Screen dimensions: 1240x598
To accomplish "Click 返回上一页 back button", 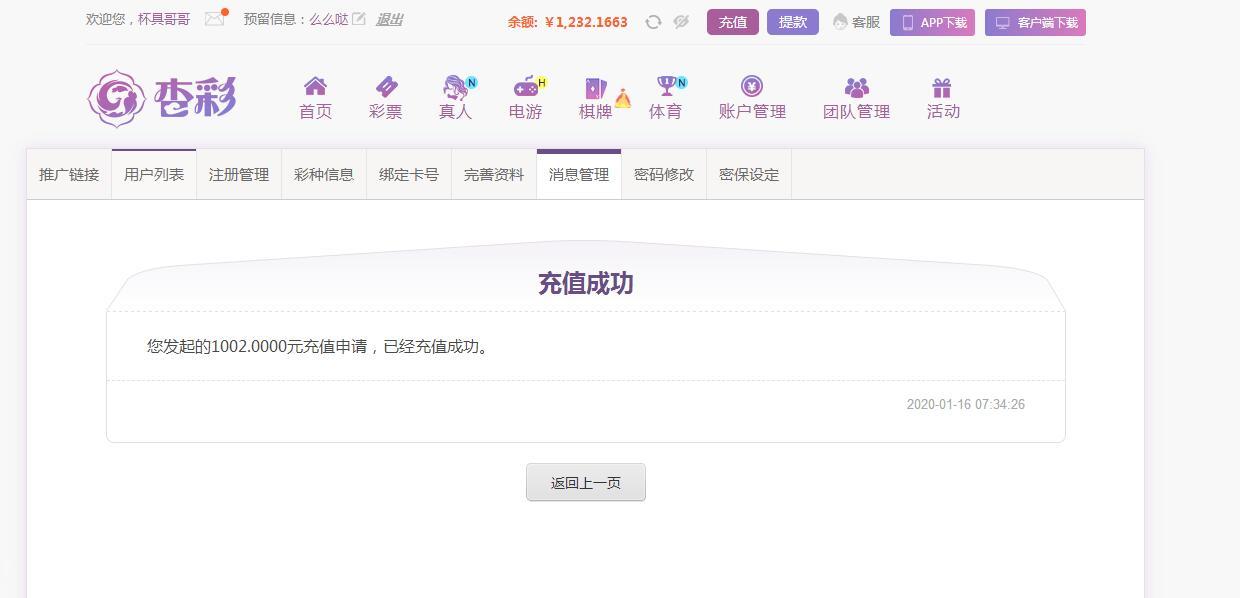I will (586, 482).
